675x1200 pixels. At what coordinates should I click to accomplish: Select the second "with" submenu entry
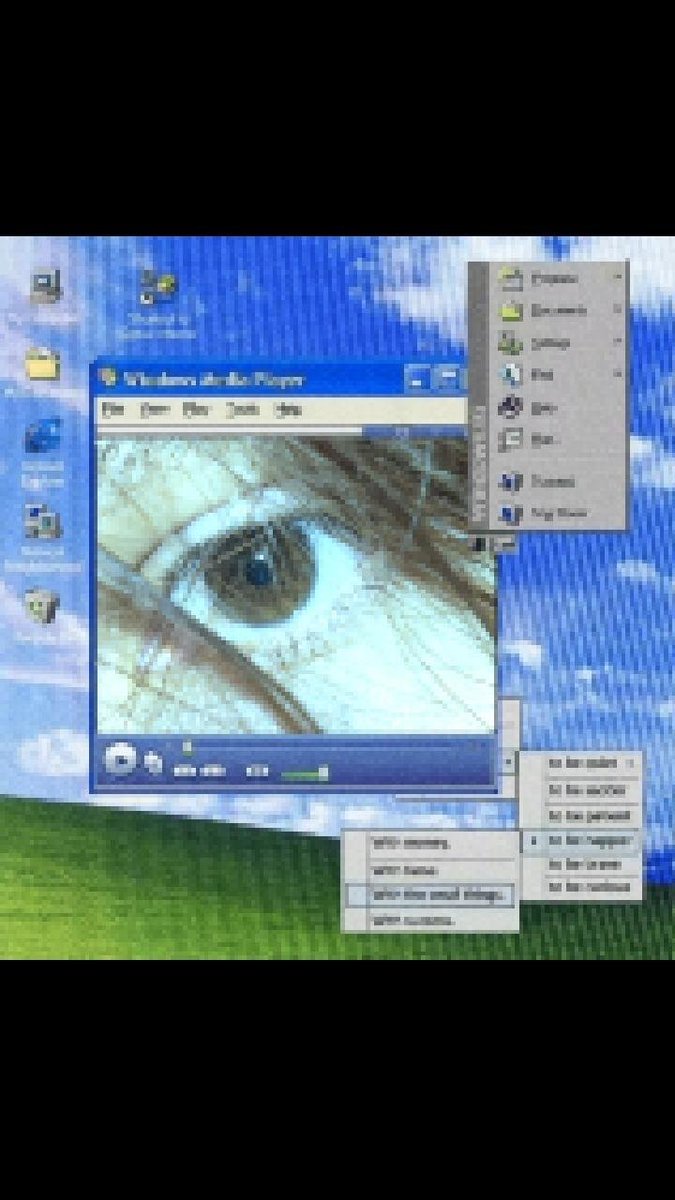pyautogui.click(x=431, y=870)
